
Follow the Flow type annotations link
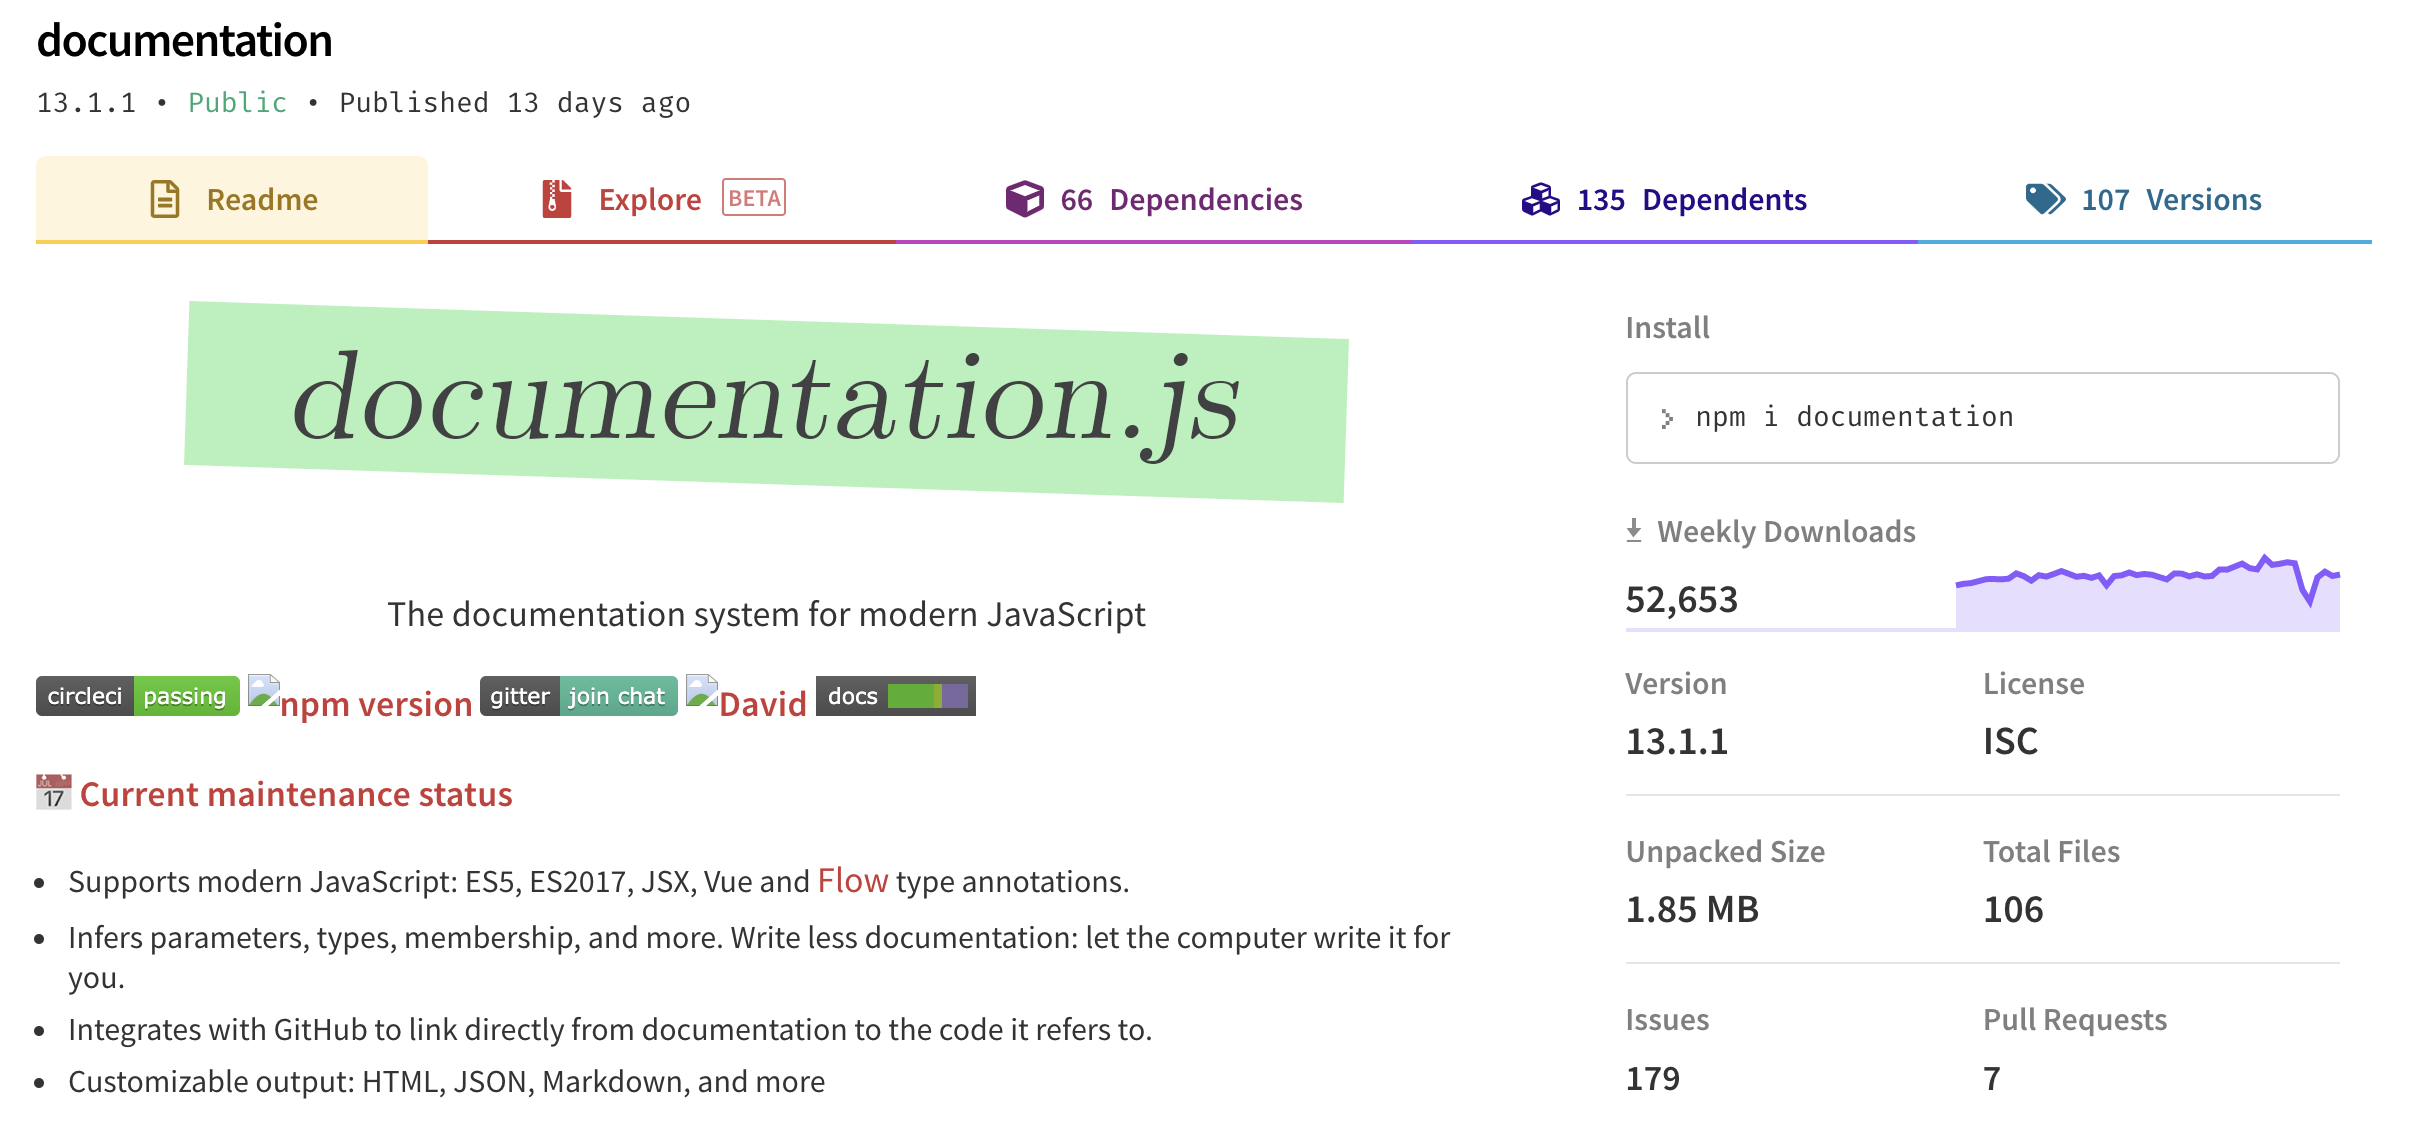[852, 880]
